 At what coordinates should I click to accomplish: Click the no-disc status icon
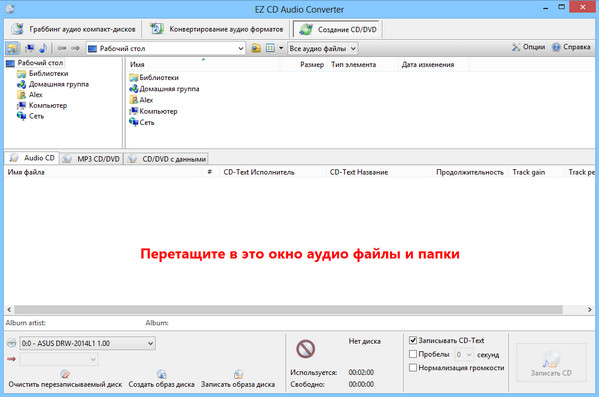[306, 349]
